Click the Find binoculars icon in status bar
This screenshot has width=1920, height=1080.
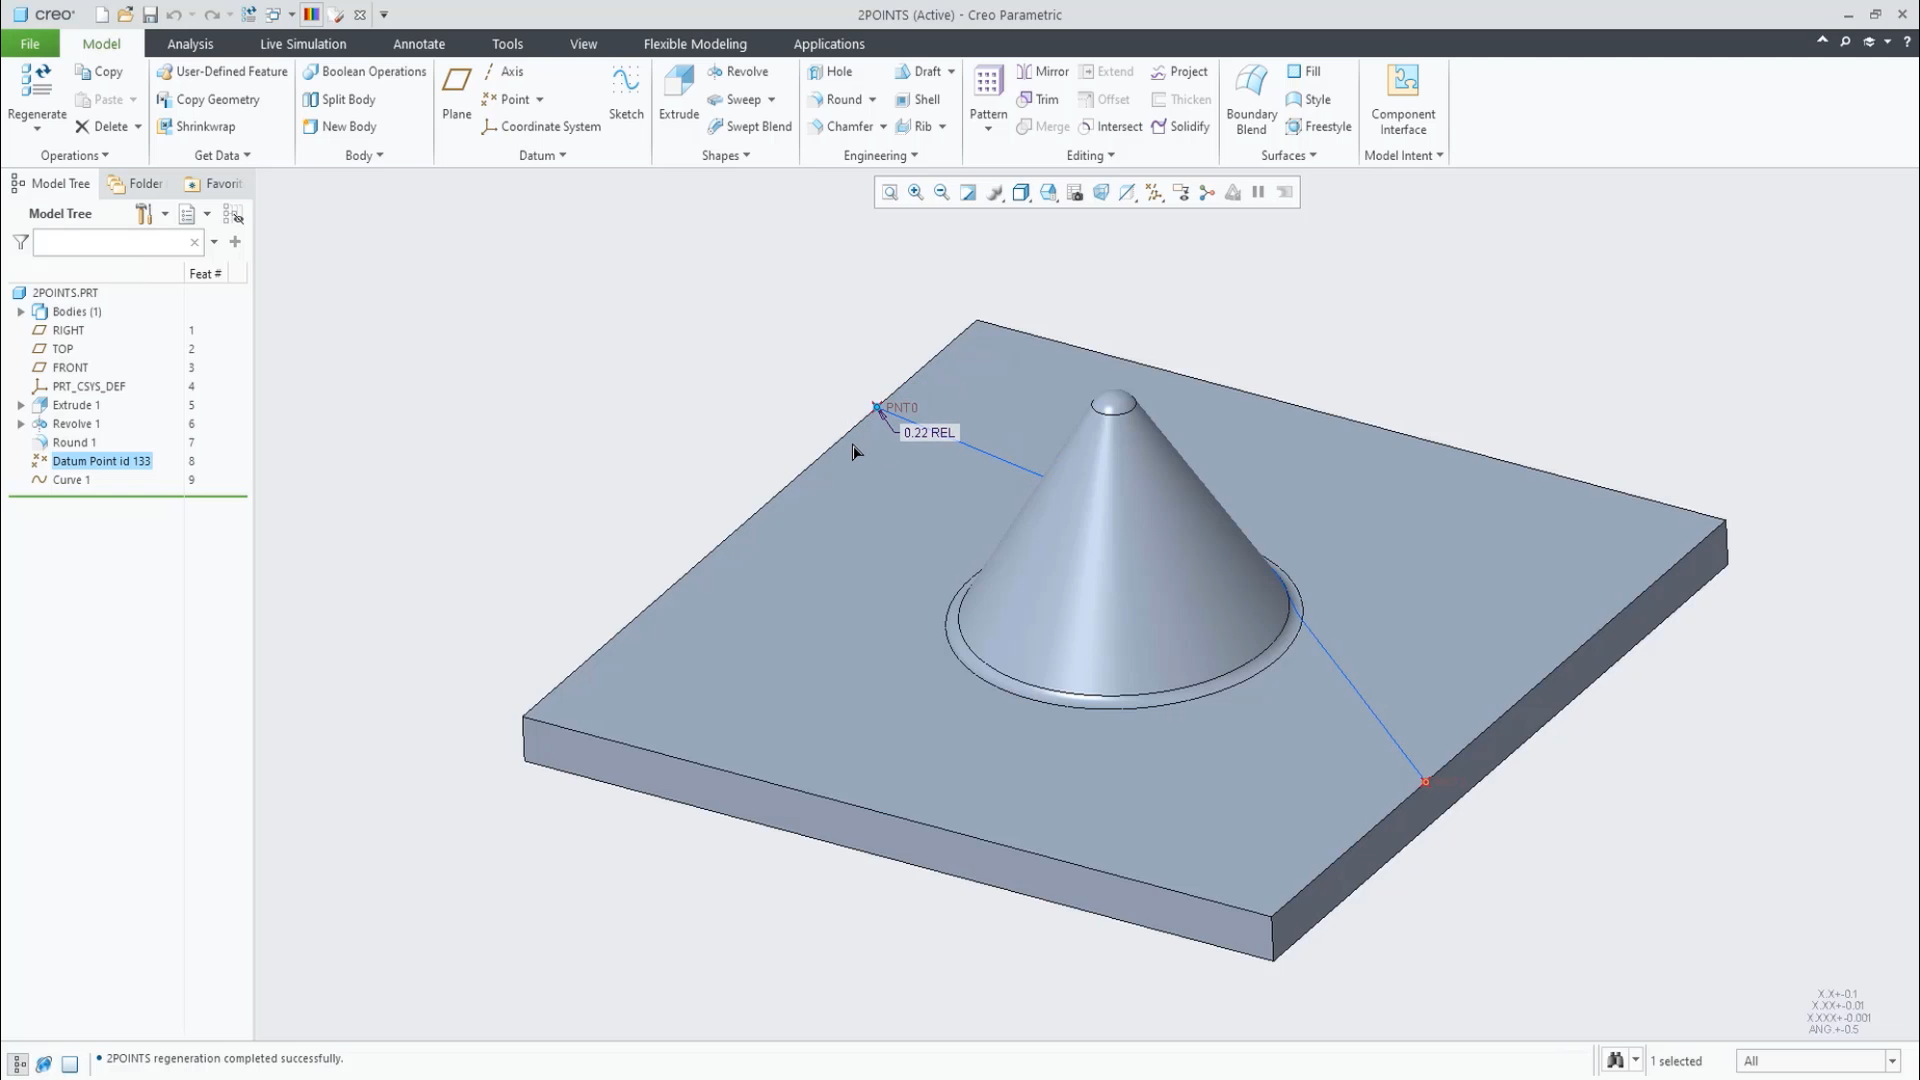click(1615, 1060)
